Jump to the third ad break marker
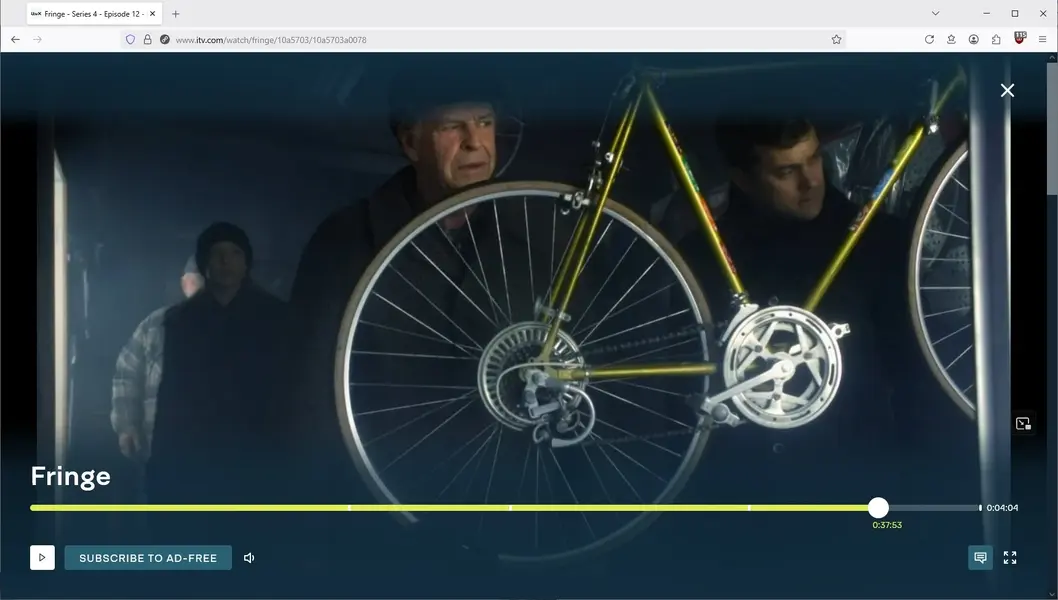 749,508
